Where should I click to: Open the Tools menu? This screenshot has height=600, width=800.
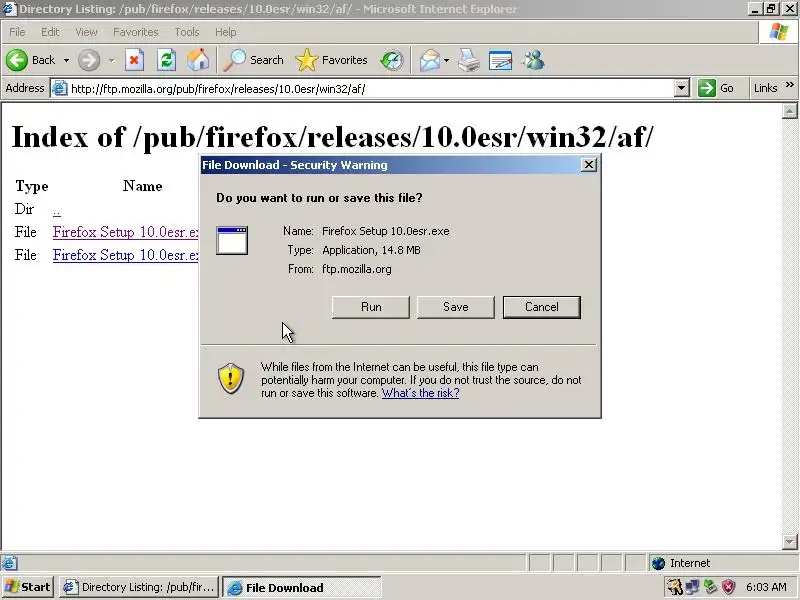(x=187, y=32)
